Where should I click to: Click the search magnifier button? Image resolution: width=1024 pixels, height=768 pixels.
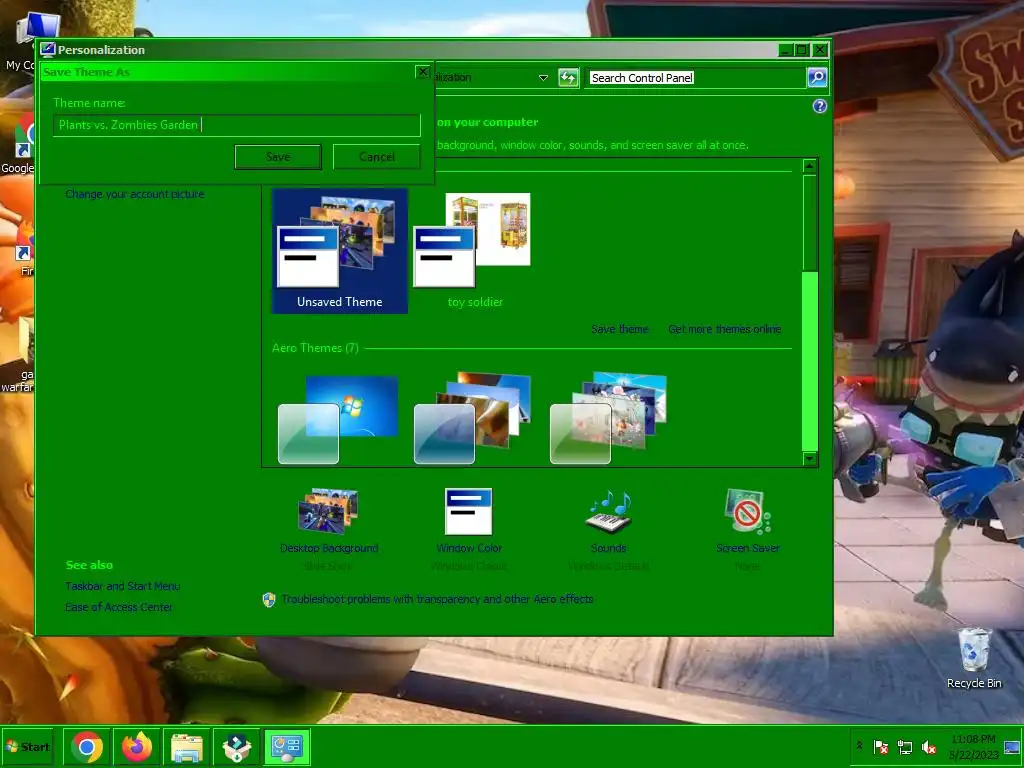(817, 77)
